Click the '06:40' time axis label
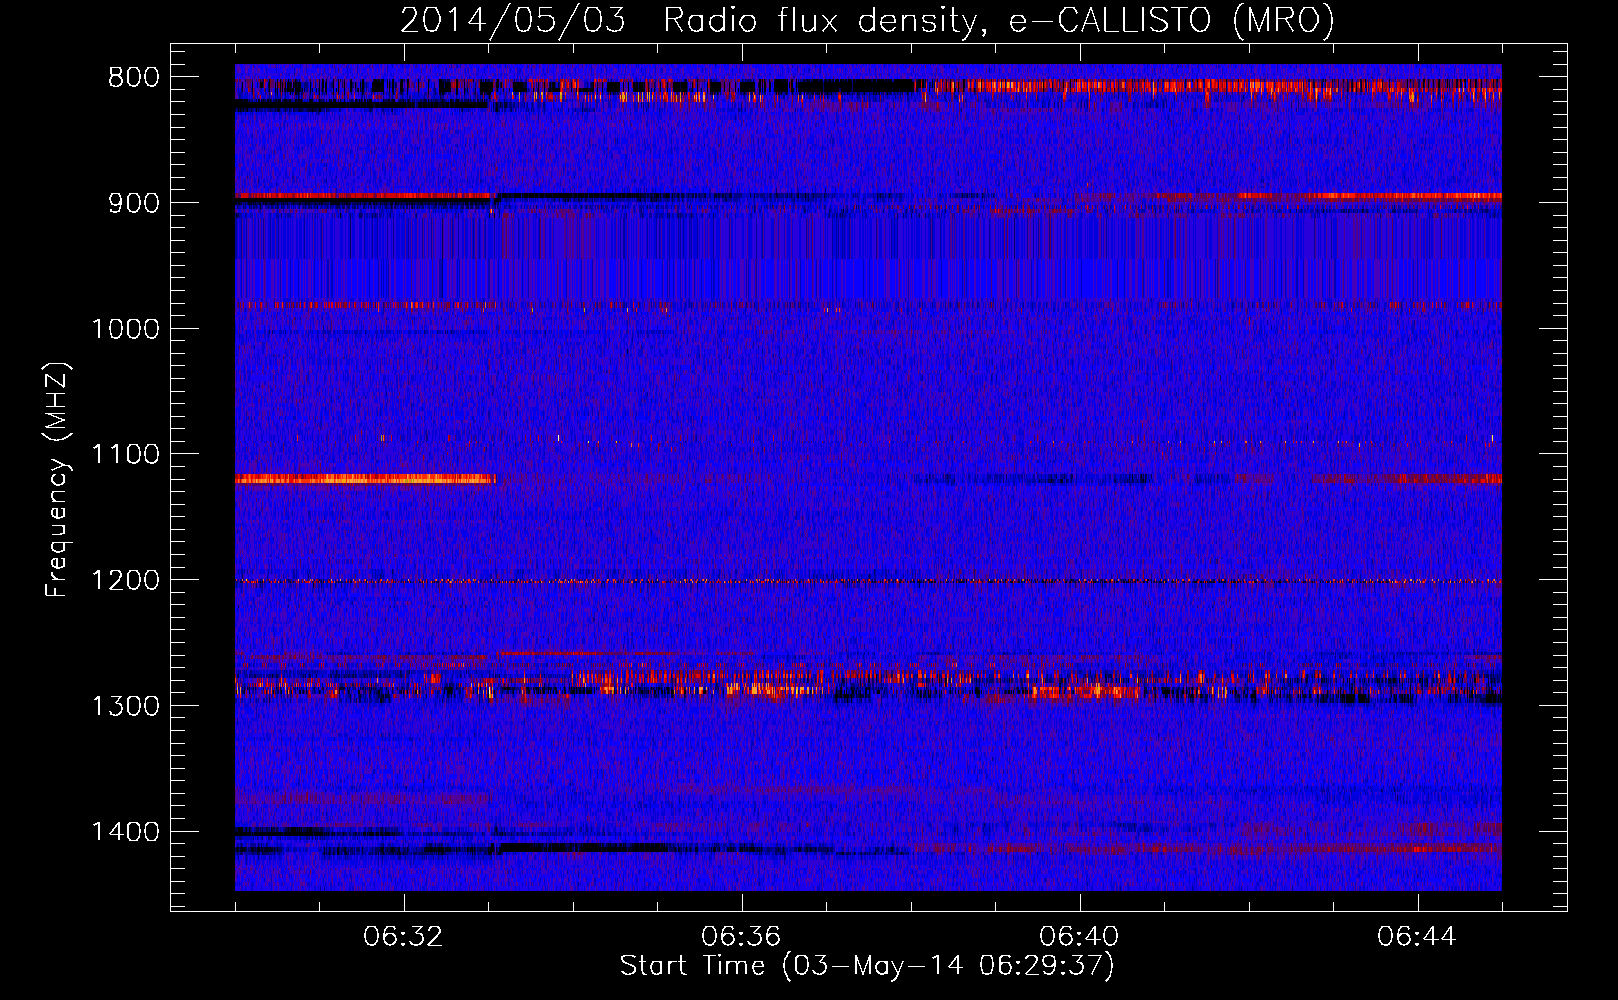The height and width of the screenshot is (1000, 1618). [1079, 937]
